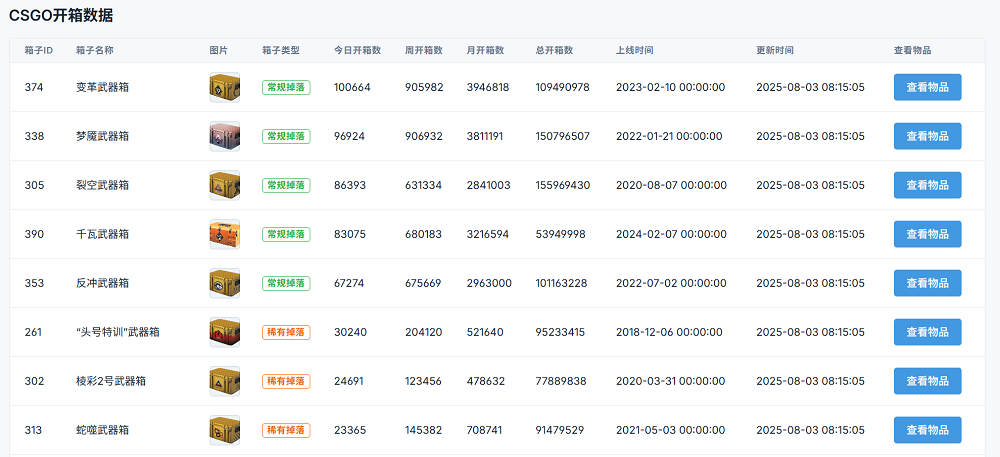1000x457 pixels.
Task: Click launch date 2022-07-02 00:00:00
Action: [671, 283]
